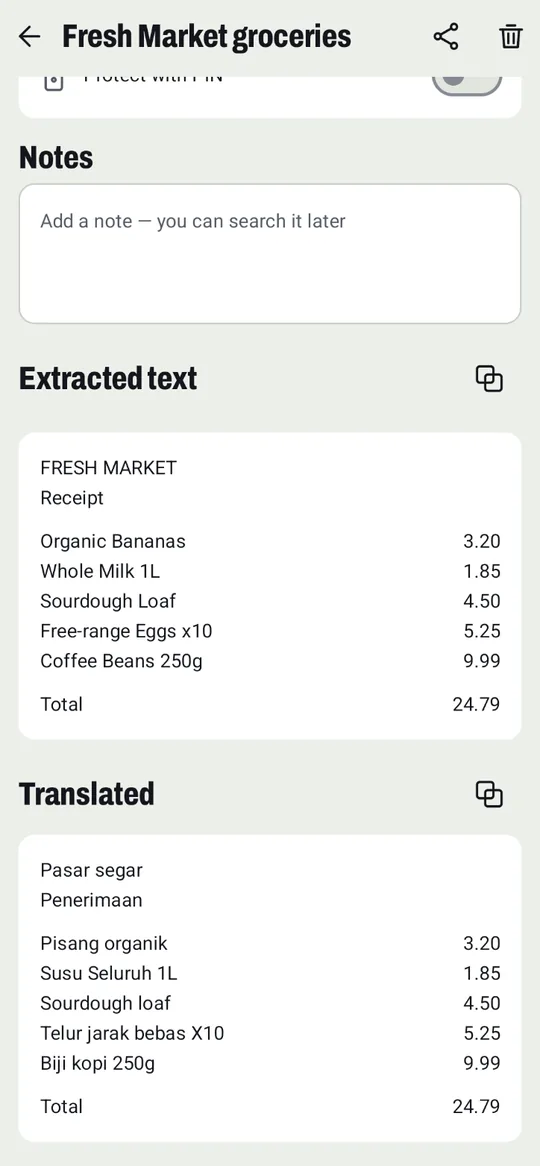
Task: Tap the Extracted text heading
Action: 108,379
